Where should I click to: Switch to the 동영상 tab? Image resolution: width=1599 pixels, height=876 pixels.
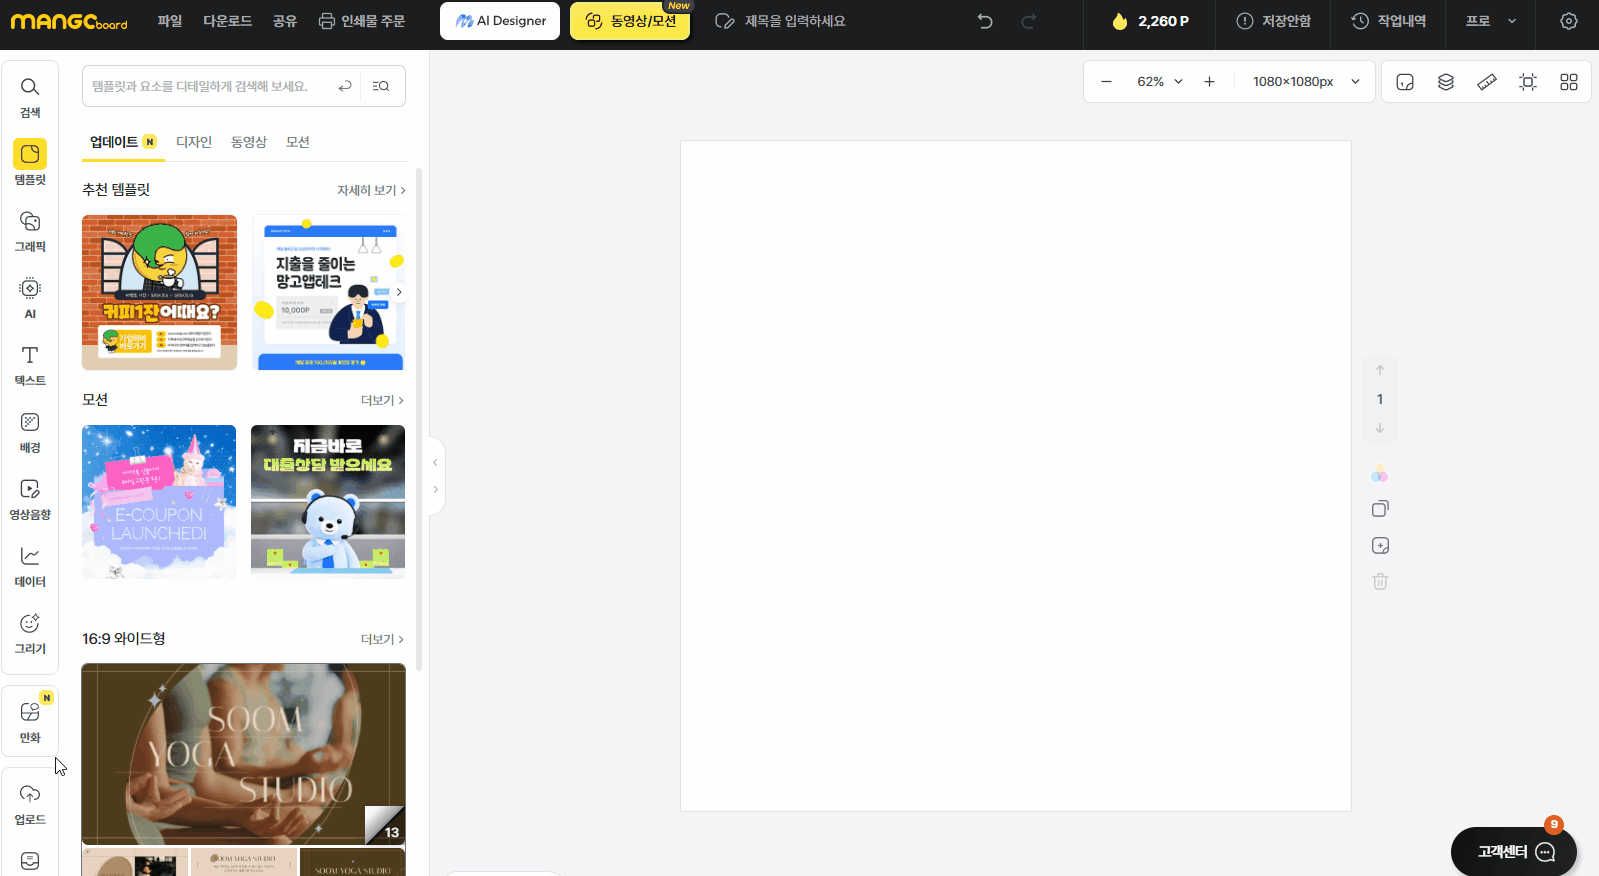[x=249, y=142]
